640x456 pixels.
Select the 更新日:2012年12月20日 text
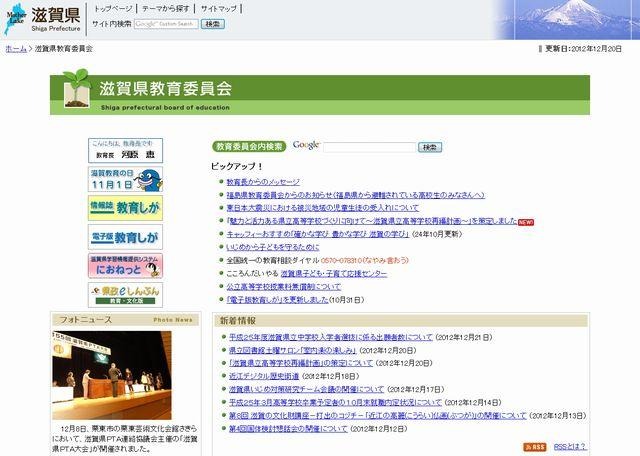click(583, 49)
